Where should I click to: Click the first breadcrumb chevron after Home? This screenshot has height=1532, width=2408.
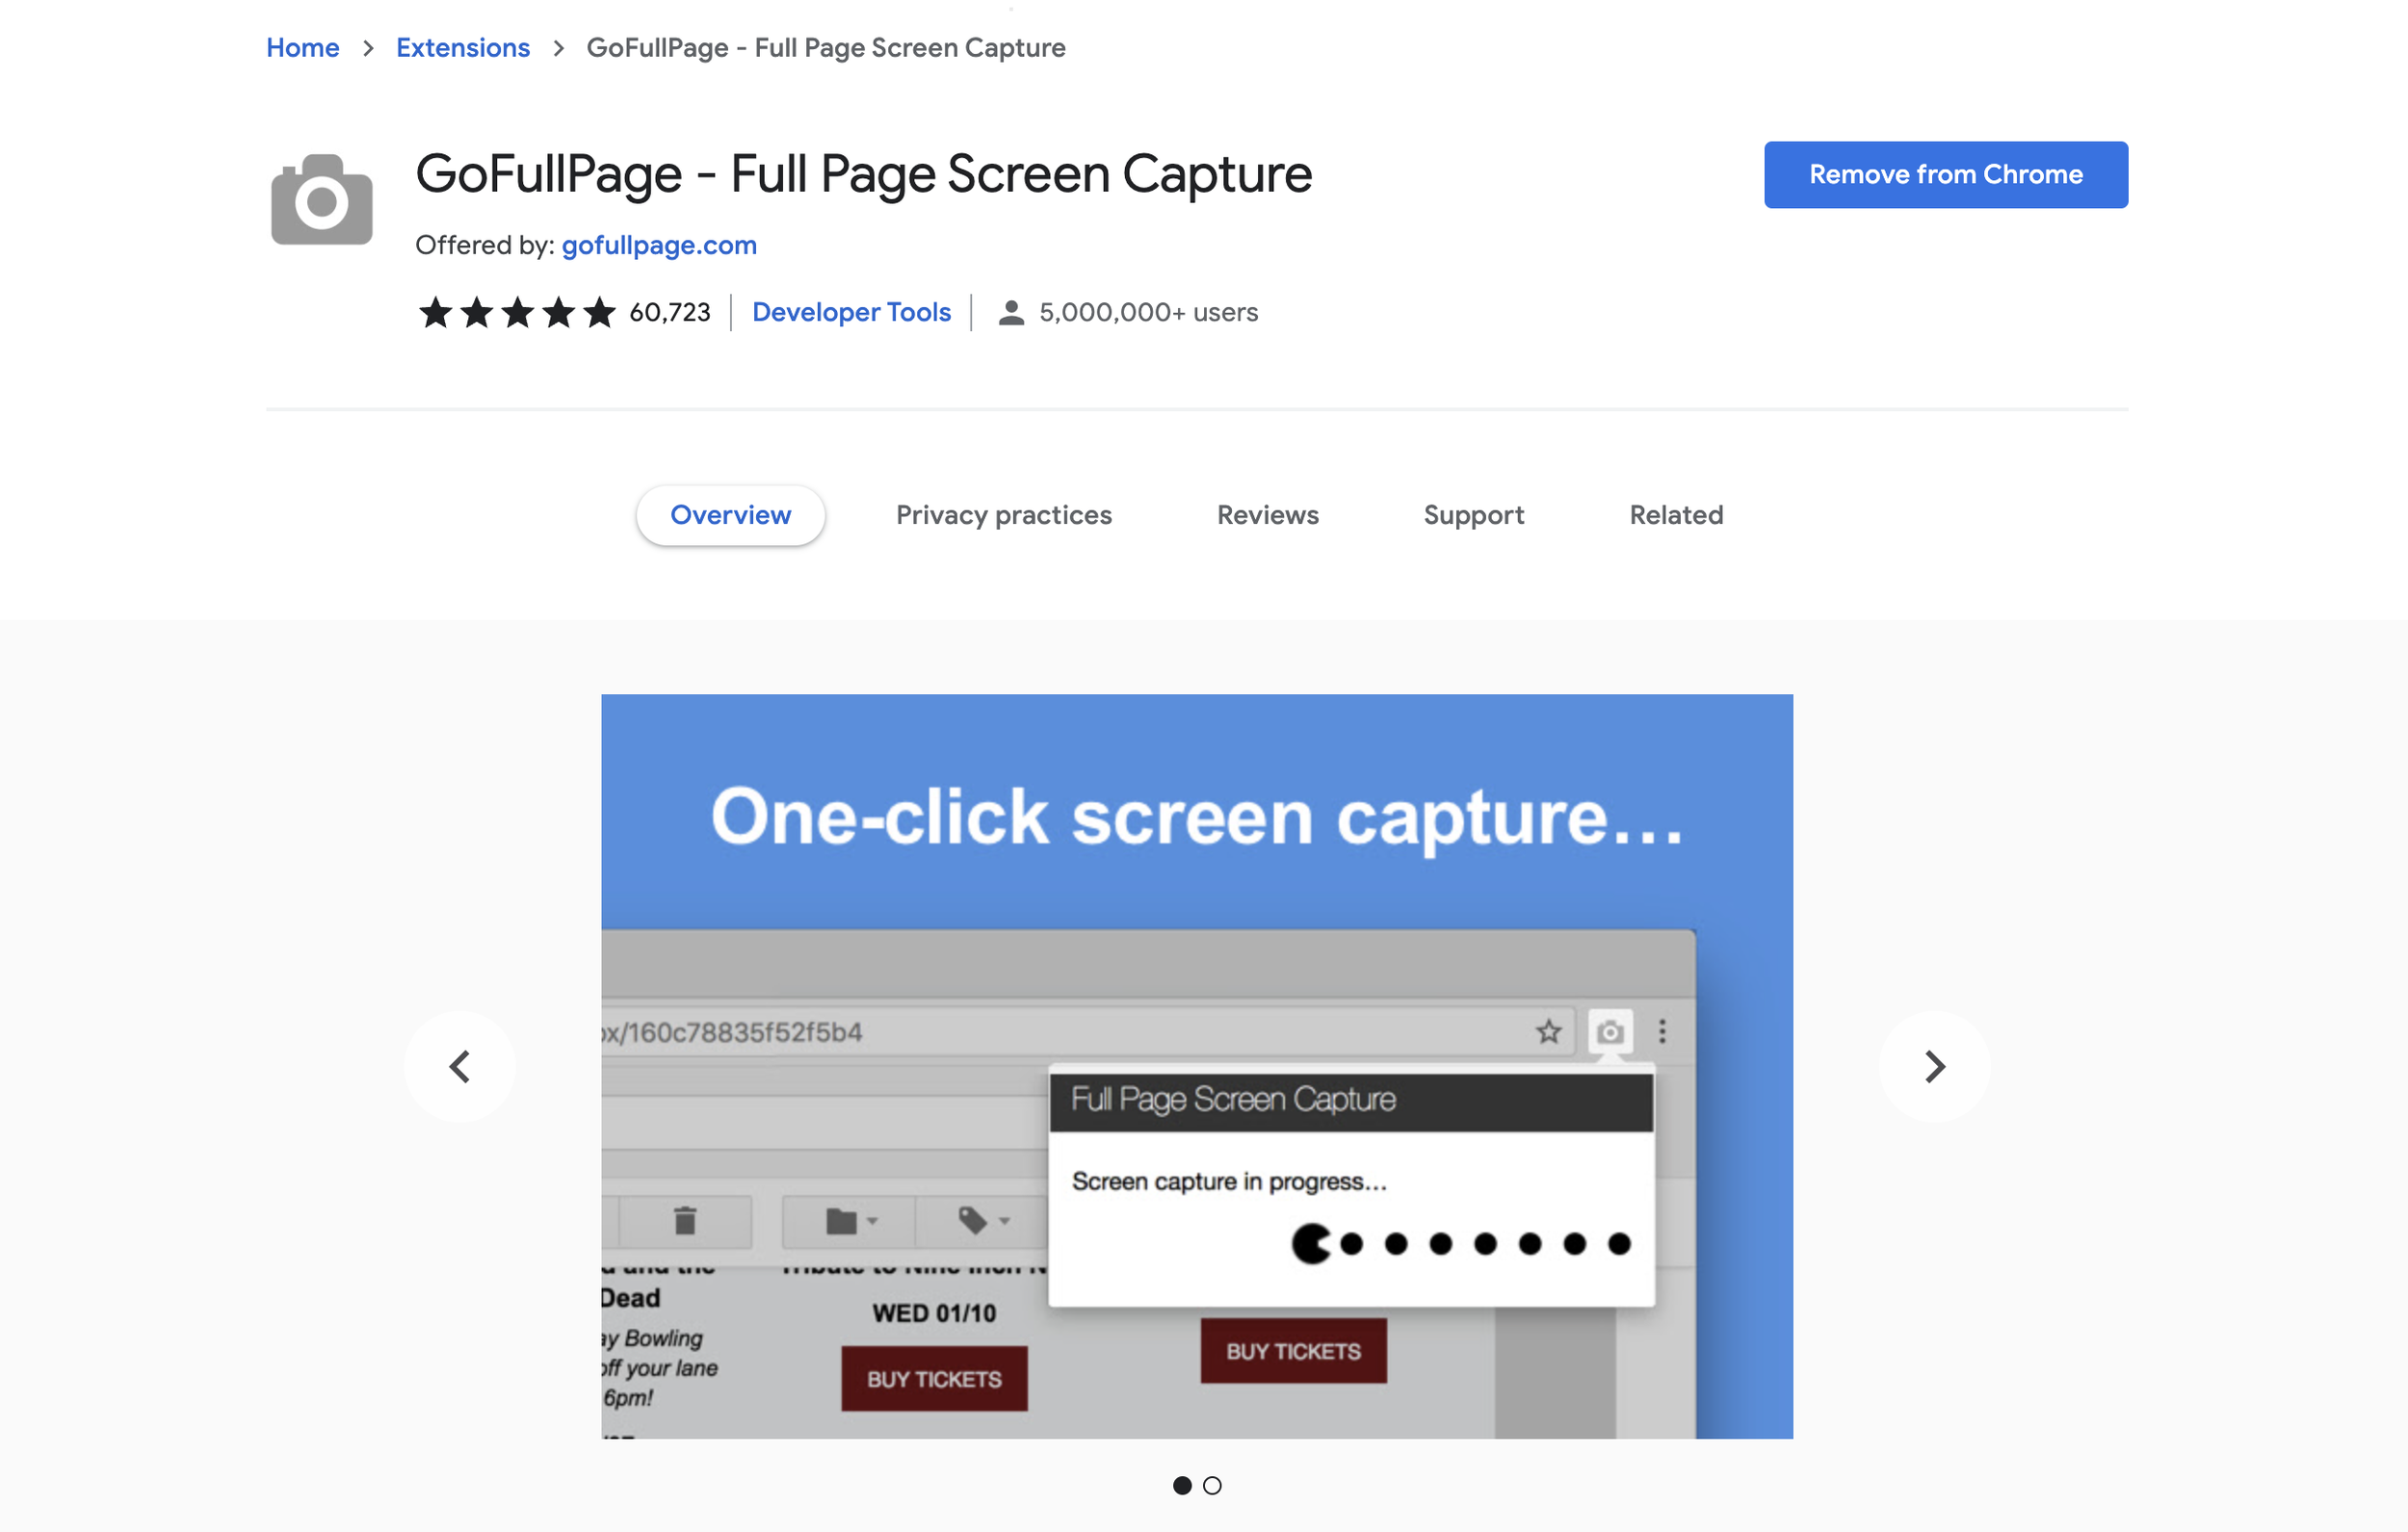(x=368, y=48)
